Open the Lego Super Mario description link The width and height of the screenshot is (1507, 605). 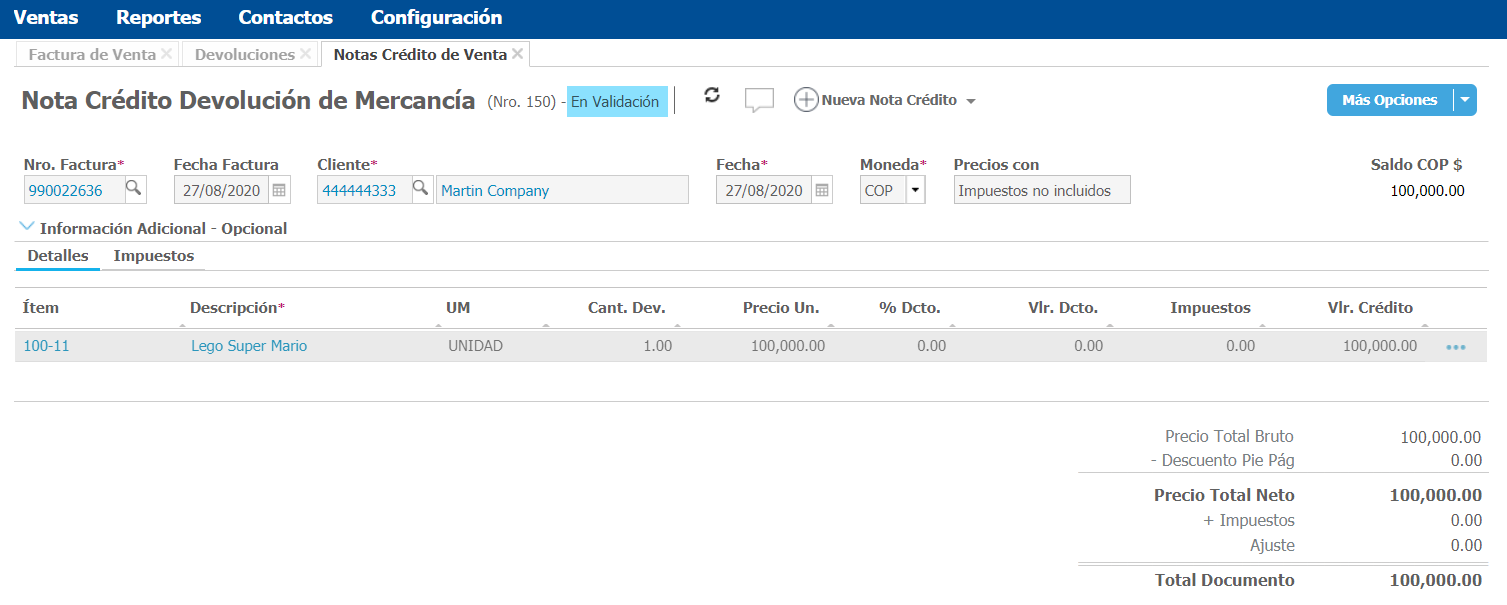[249, 346]
